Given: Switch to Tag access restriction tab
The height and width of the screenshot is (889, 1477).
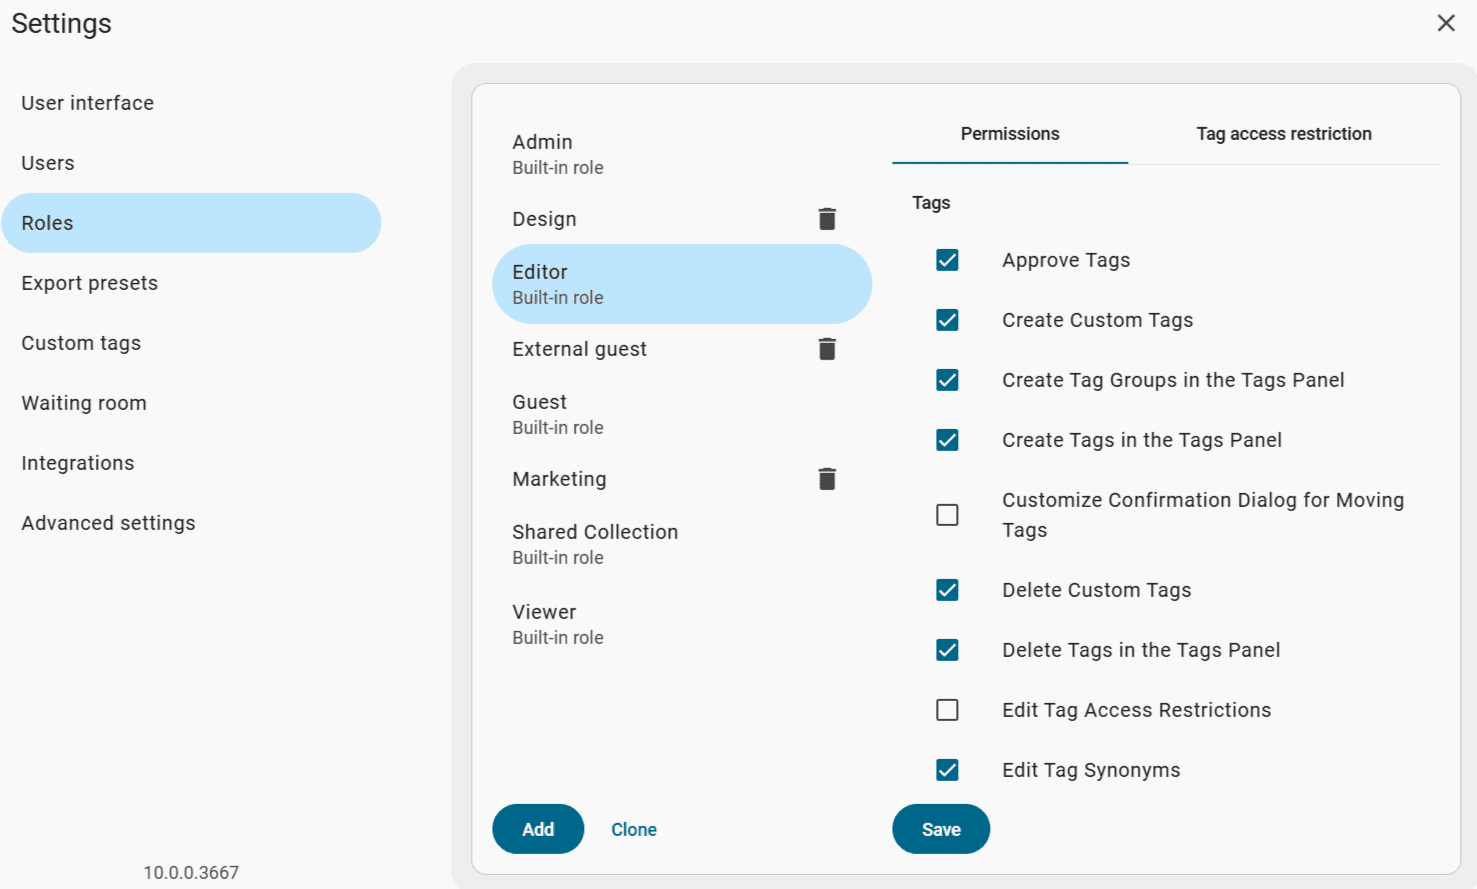Looking at the screenshot, I should click(x=1283, y=134).
